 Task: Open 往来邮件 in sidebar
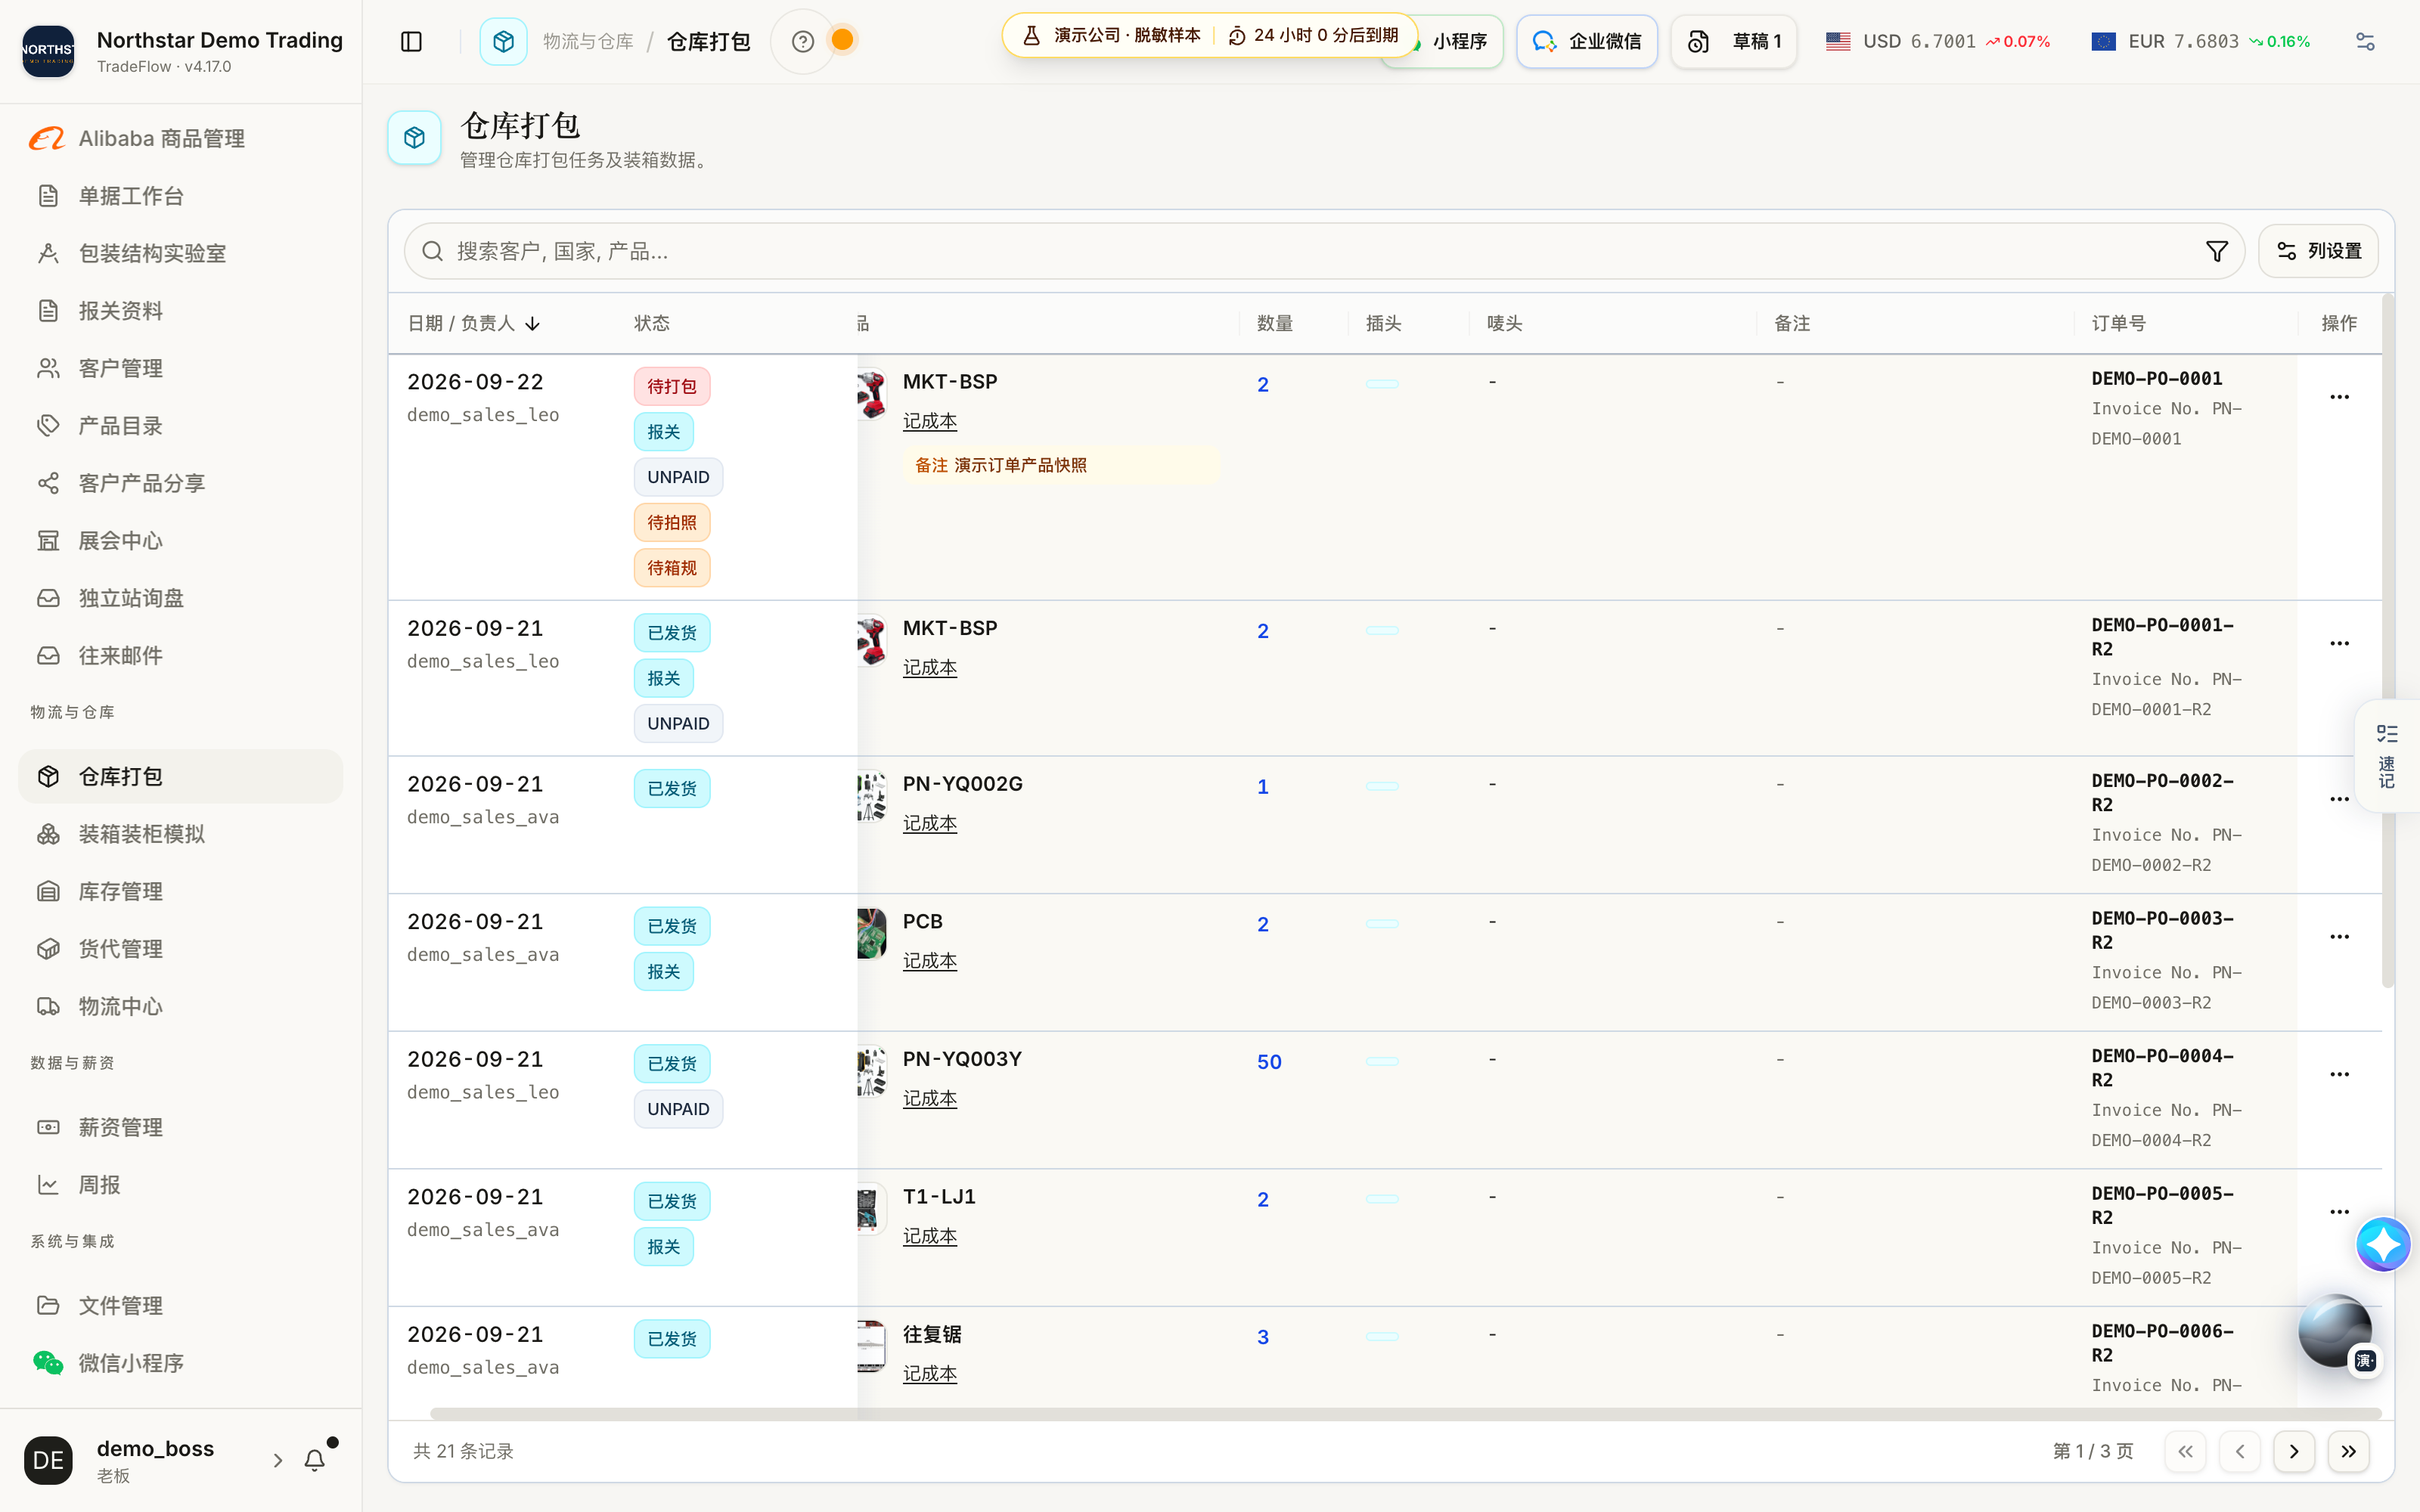point(180,656)
